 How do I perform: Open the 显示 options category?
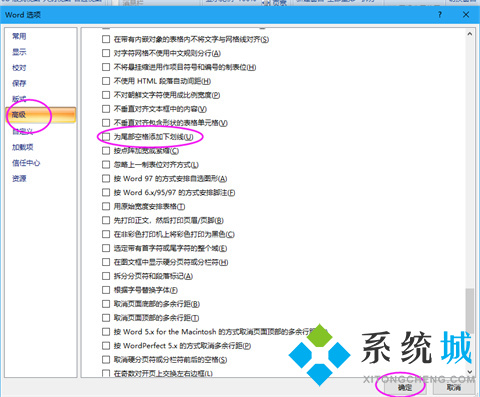point(19,52)
